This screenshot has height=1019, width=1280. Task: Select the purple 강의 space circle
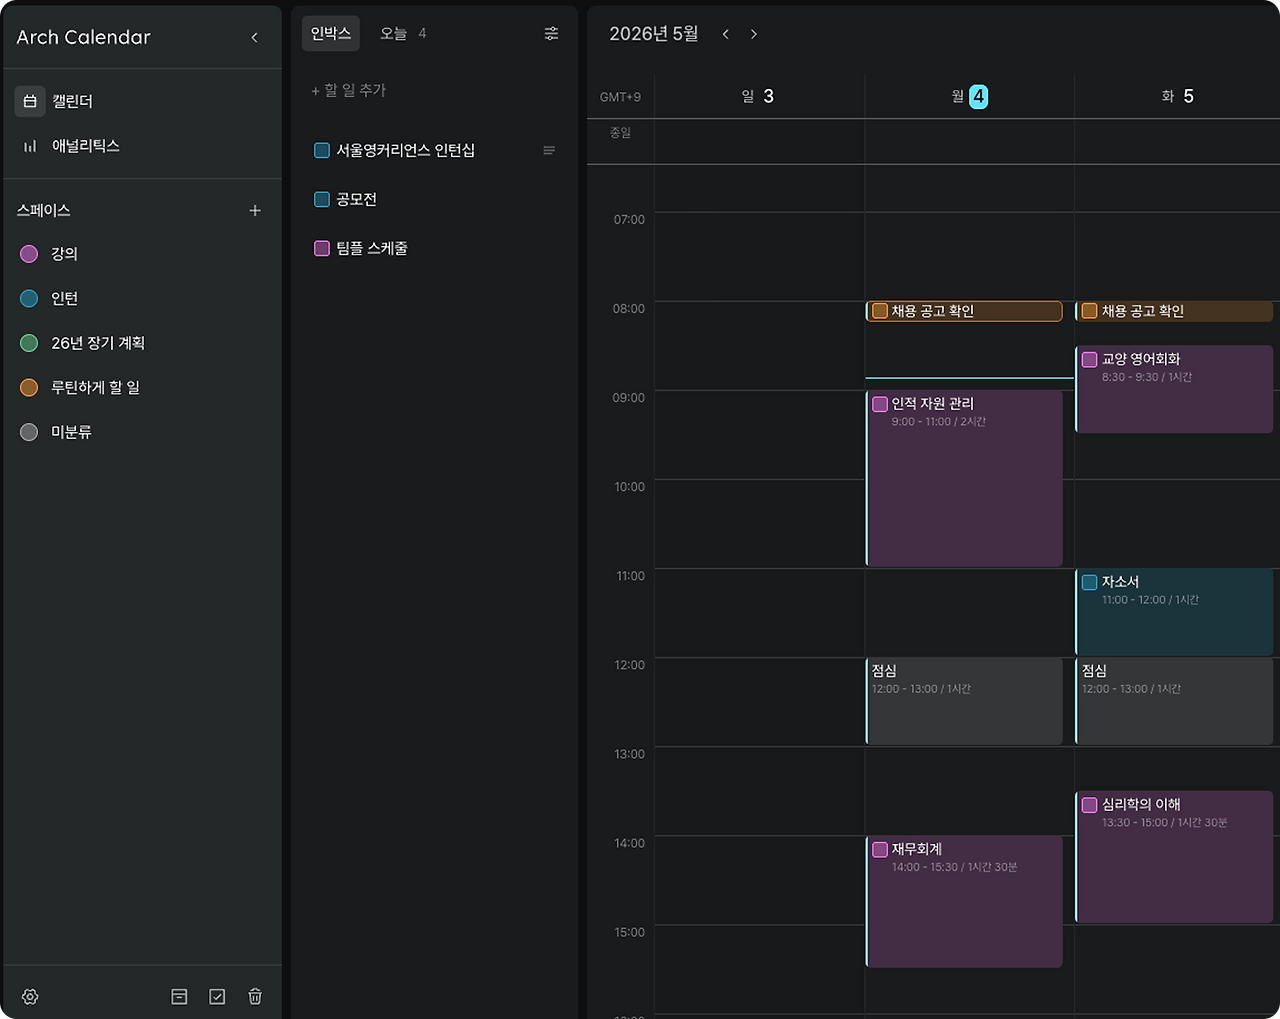[x=29, y=254]
